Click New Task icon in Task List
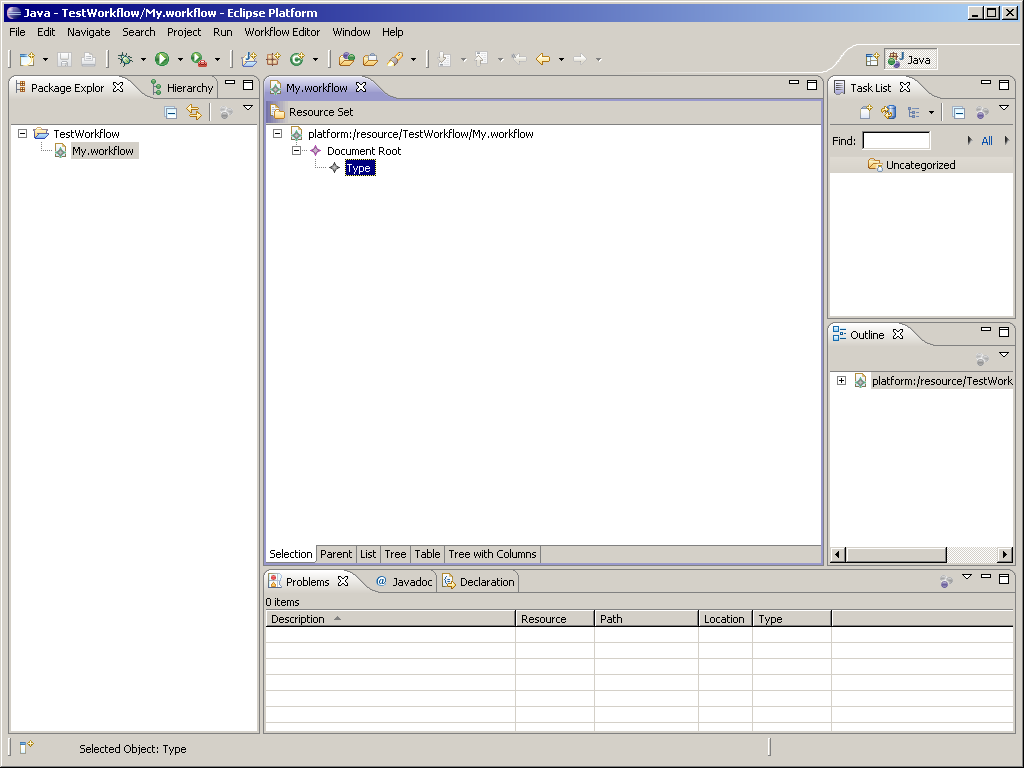The width and height of the screenshot is (1024, 768). (x=866, y=113)
